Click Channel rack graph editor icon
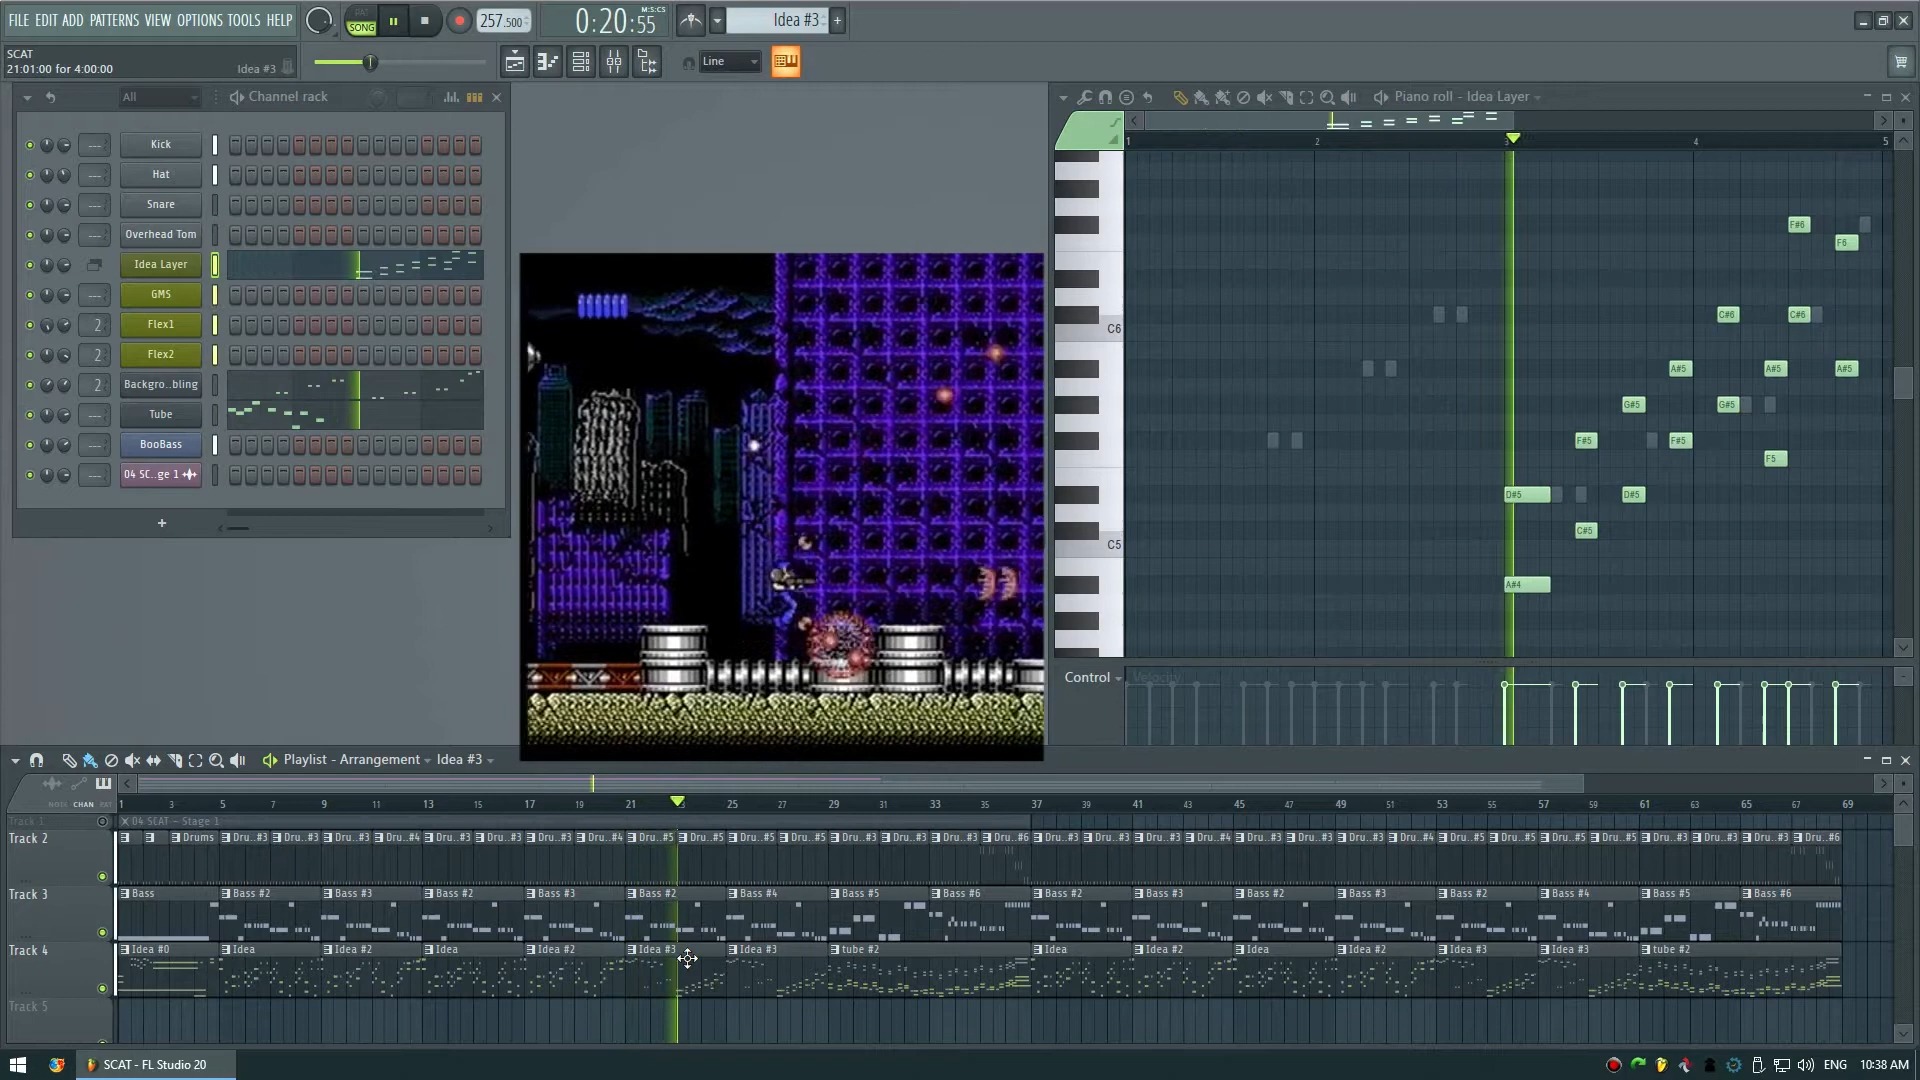The width and height of the screenshot is (1920, 1080). pyautogui.click(x=451, y=97)
